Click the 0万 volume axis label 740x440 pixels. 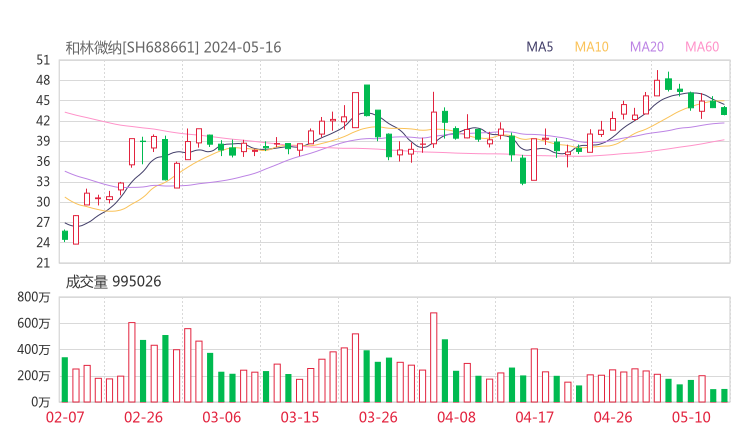click(x=41, y=402)
